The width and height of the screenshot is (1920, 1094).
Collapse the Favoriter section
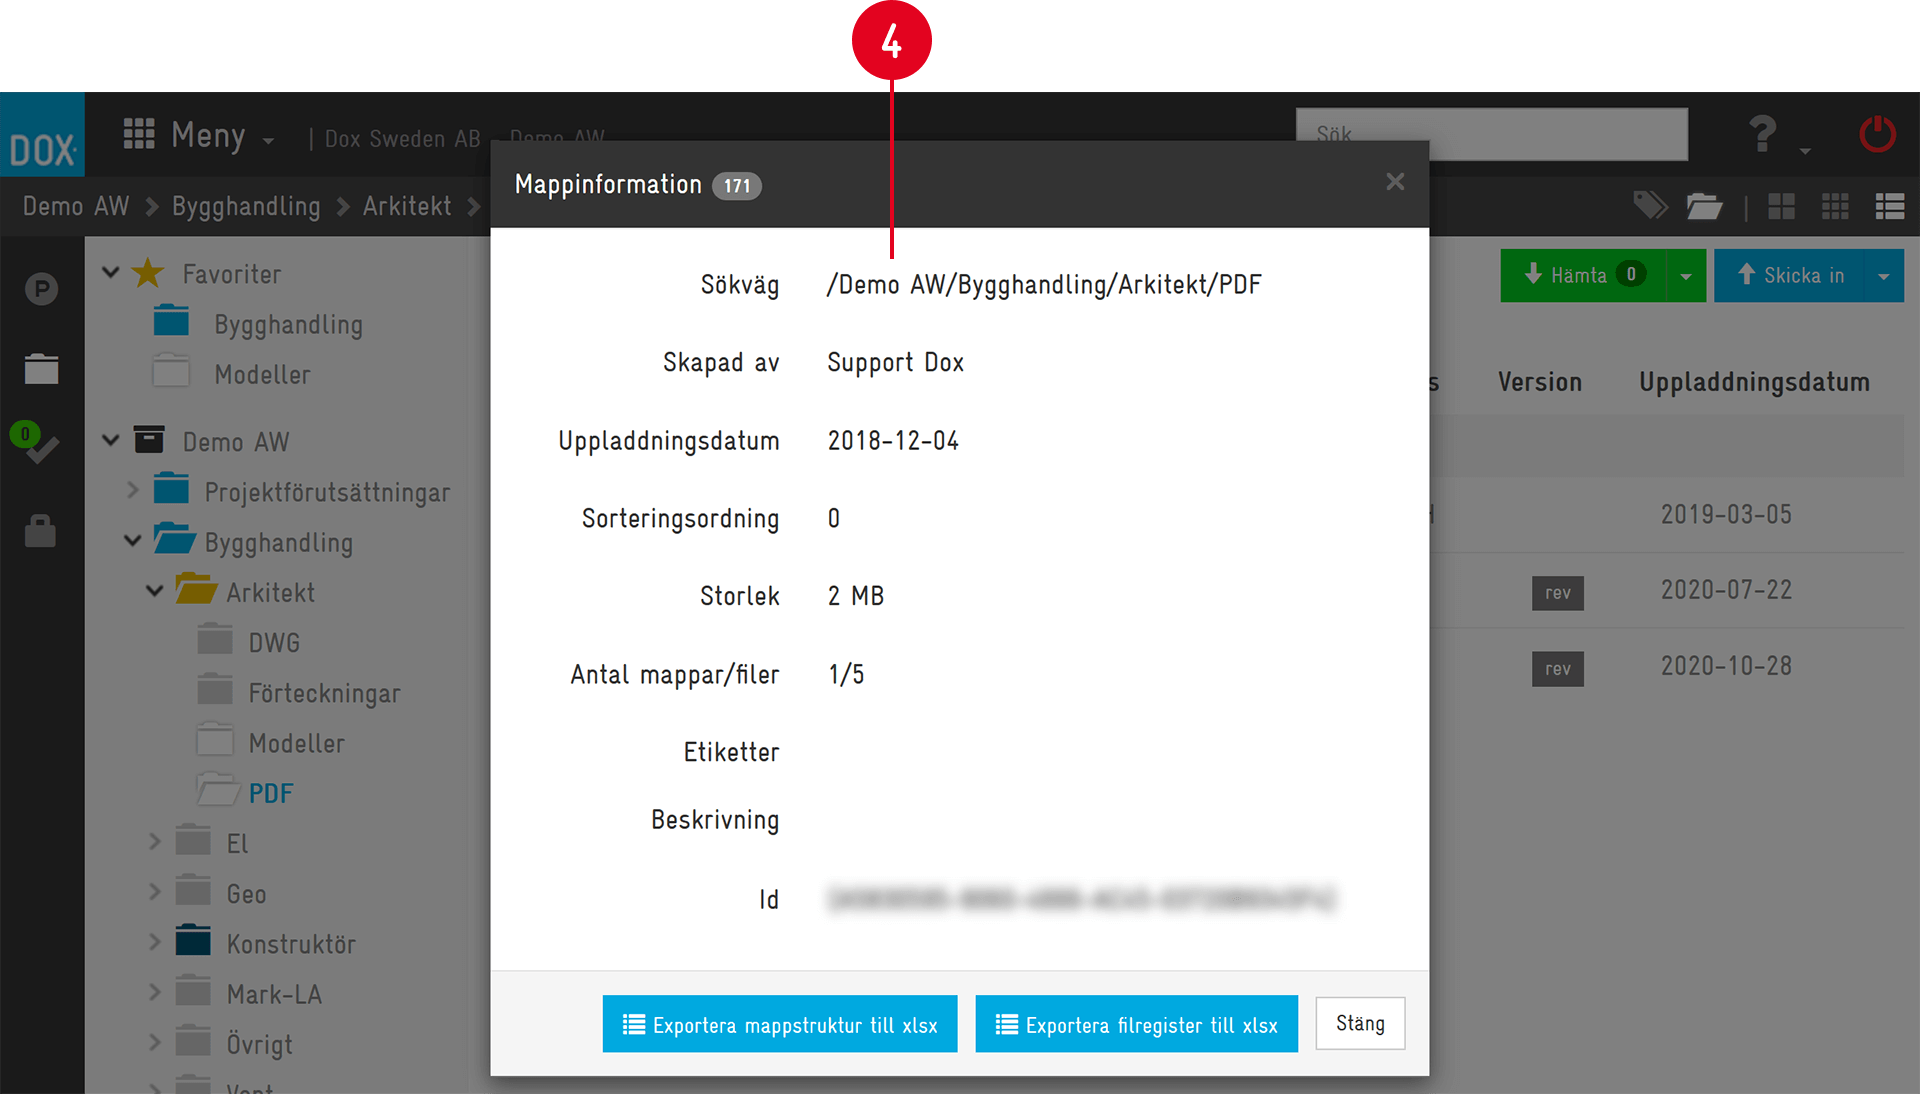(111, 272)
